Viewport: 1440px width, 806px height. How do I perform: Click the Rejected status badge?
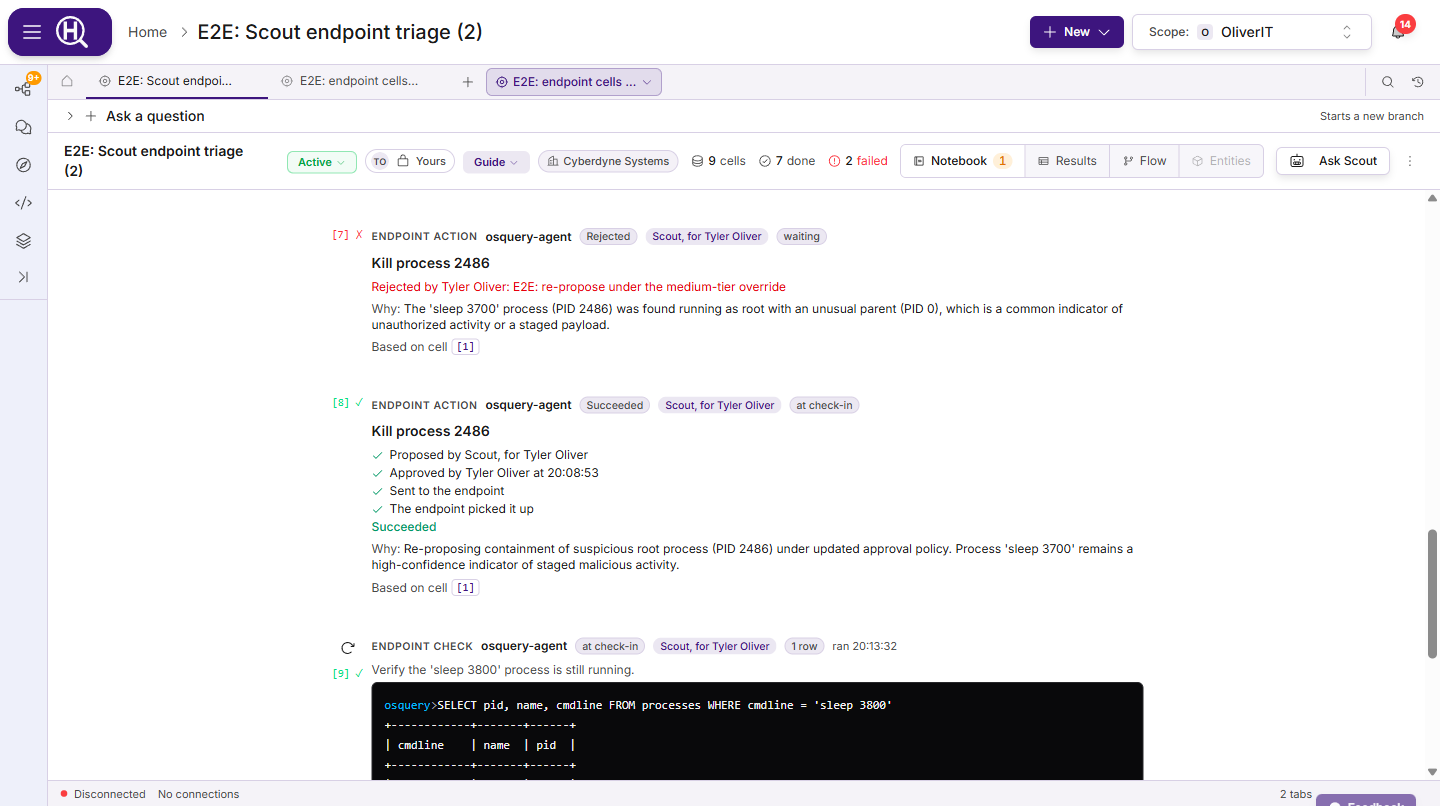608,237
